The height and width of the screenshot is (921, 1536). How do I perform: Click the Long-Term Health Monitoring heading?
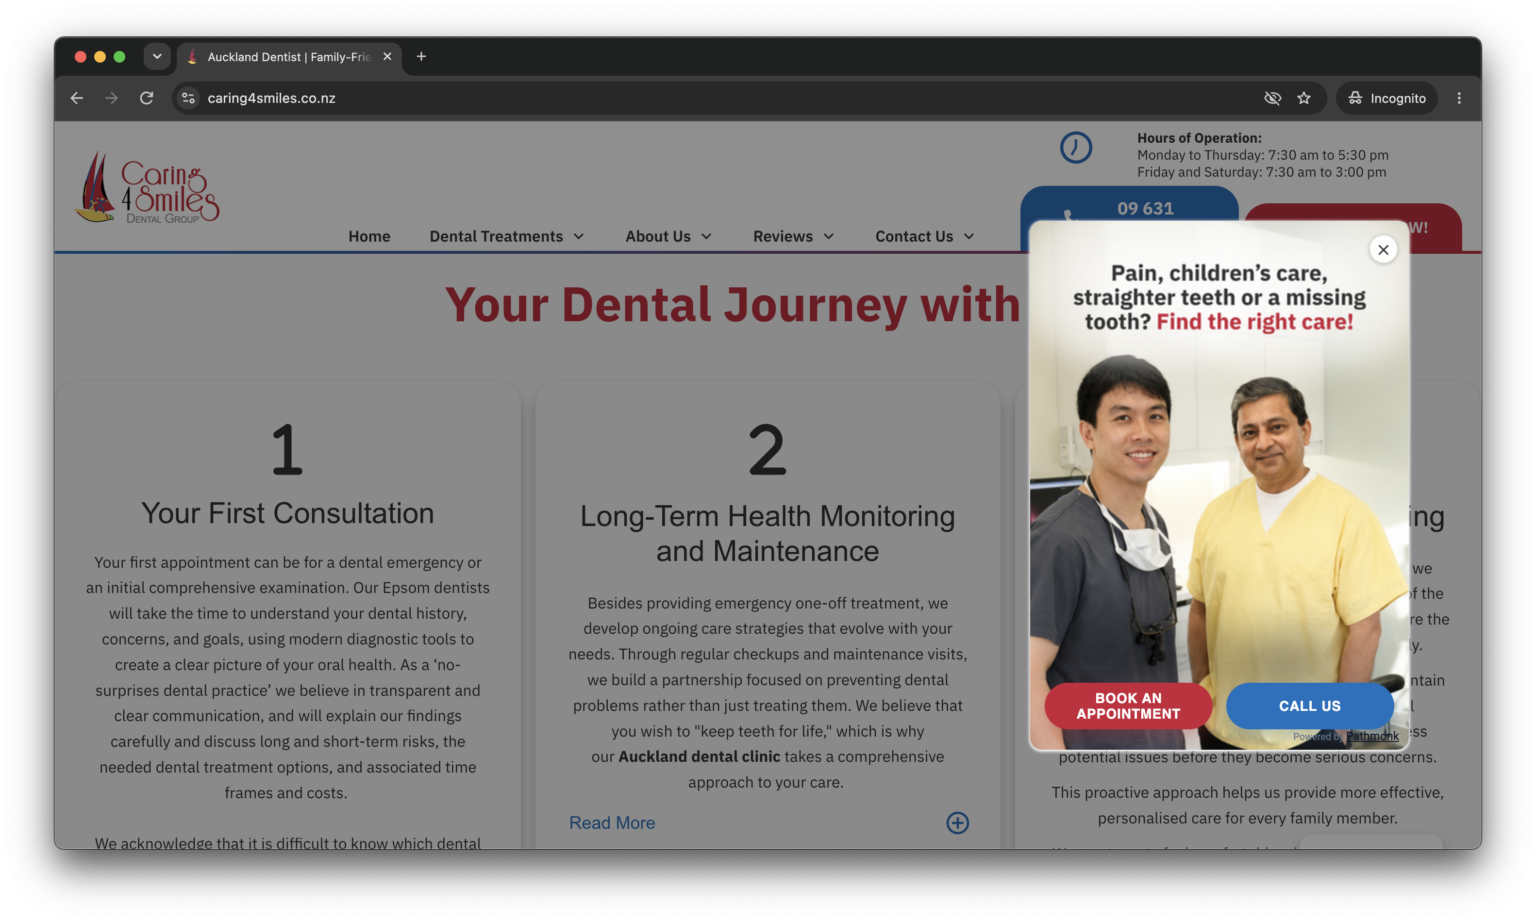(768, 533)
